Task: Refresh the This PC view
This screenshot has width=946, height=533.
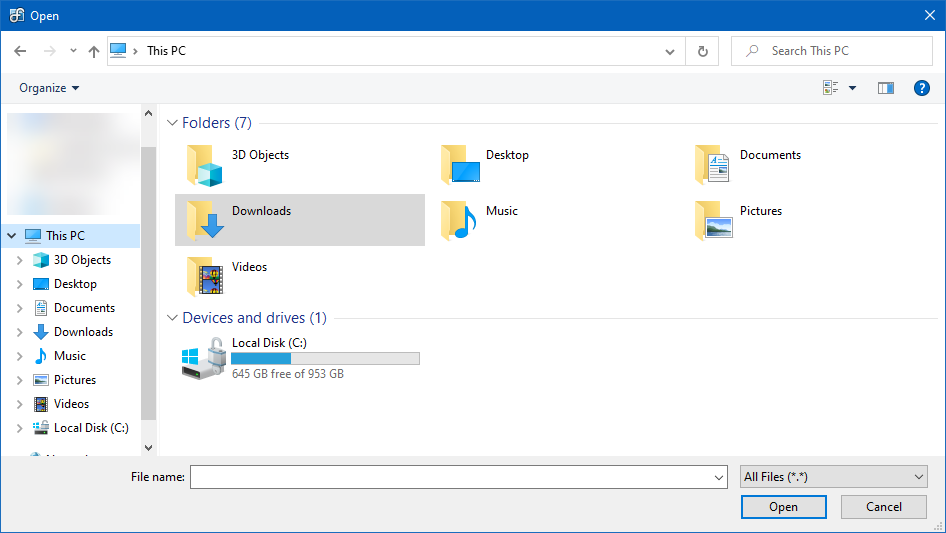Action: click(702, 51)
